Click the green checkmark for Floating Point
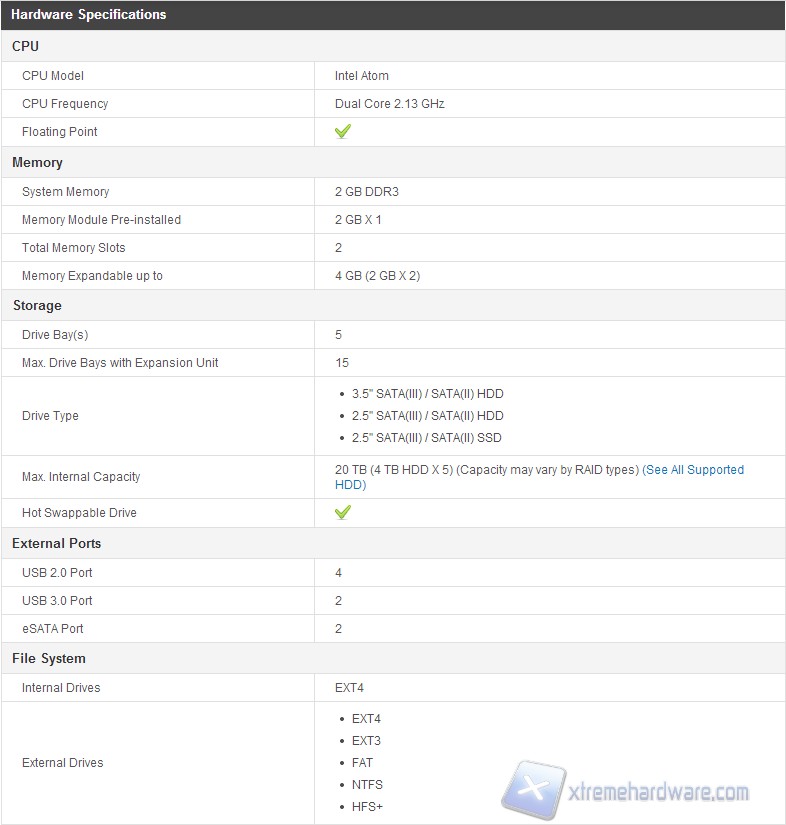The width and height of the screenshot is (786, 825). [x=342, y=132]
